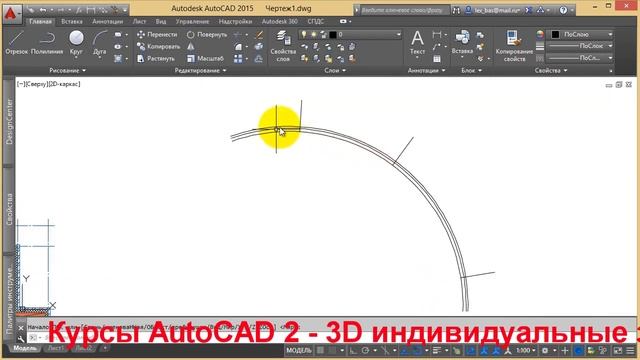The width and height of the screenshot is (640, 360).
Task: Open the layer dropdown showing 0
Action: (x=351, y=35)
